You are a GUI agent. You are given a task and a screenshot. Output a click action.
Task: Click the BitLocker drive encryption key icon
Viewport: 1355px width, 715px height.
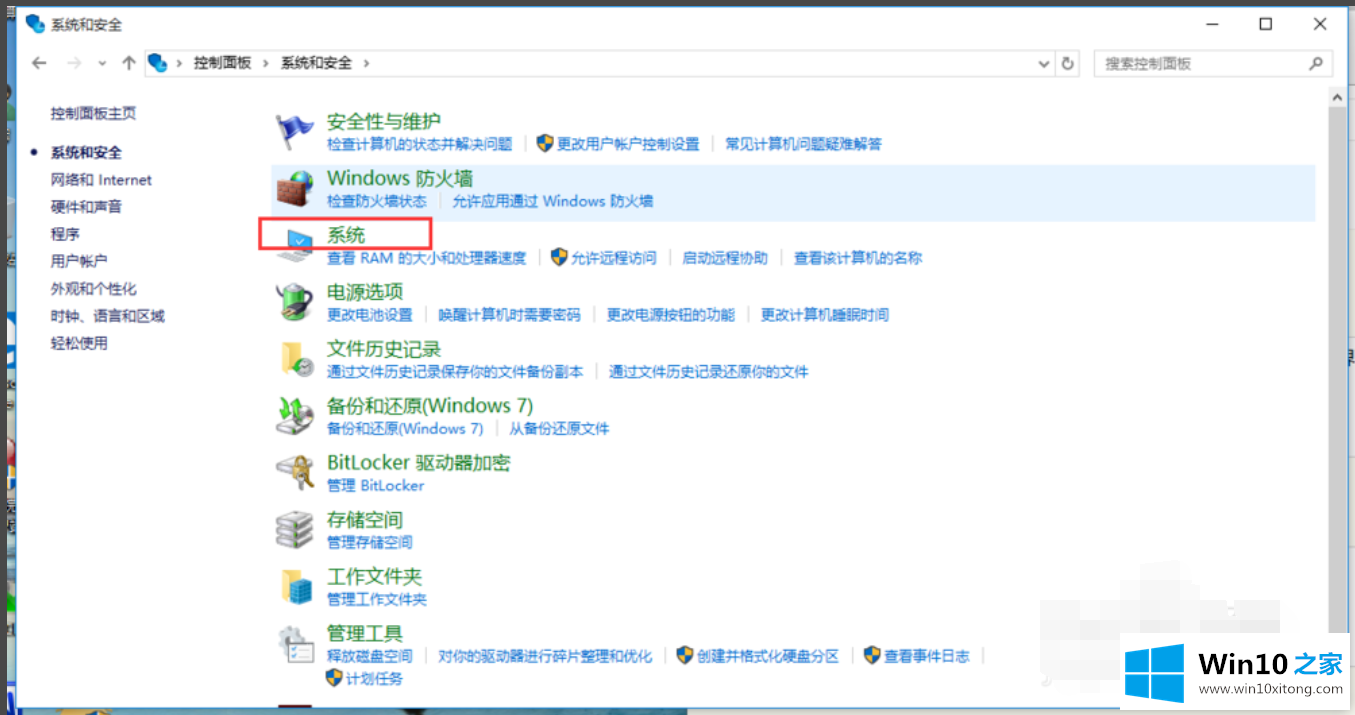tap(295, 472)
